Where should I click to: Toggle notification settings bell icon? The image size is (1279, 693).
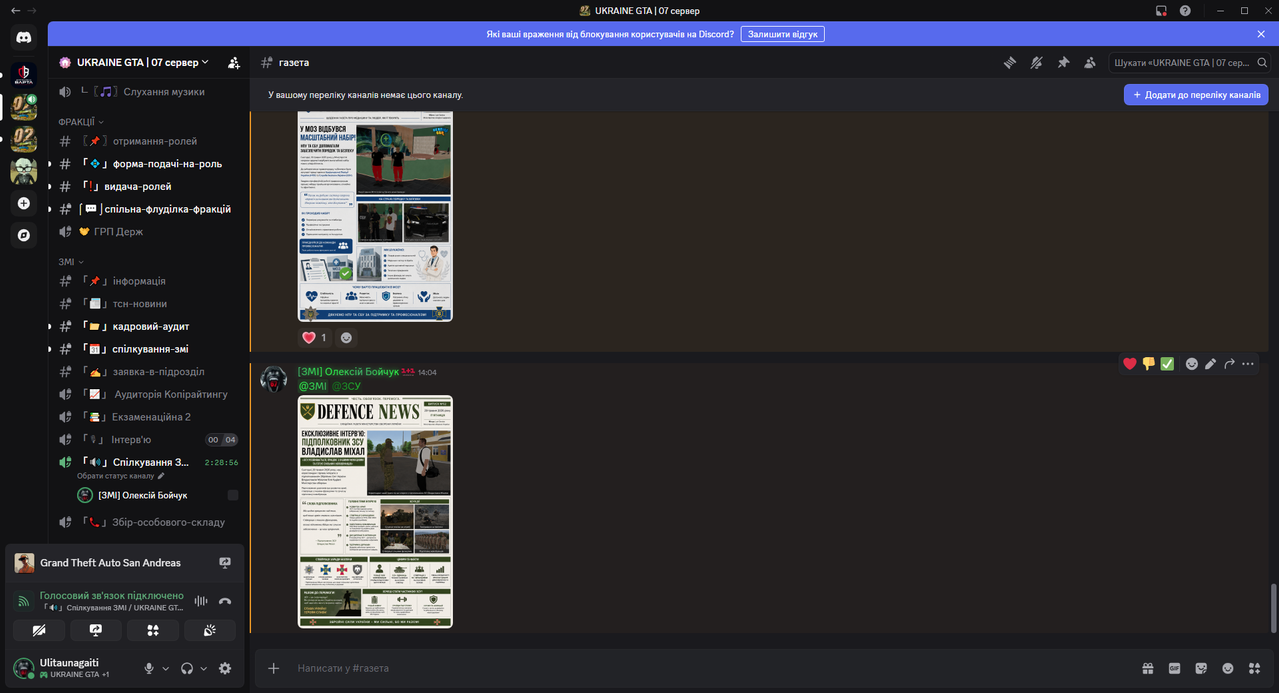(x=1036, y=62)
